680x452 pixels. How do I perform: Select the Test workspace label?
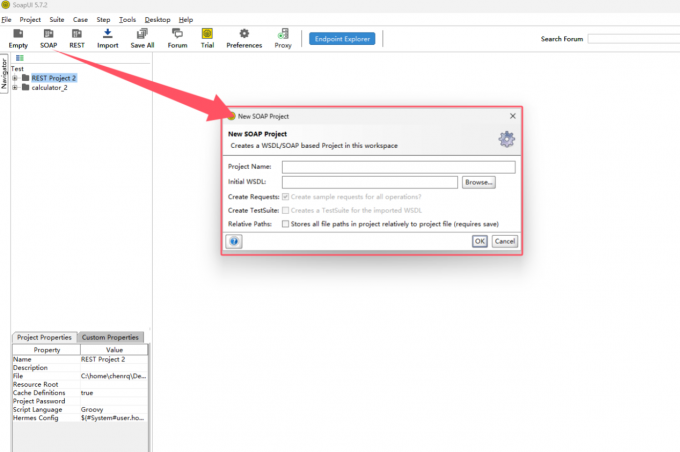click(17, 69)
